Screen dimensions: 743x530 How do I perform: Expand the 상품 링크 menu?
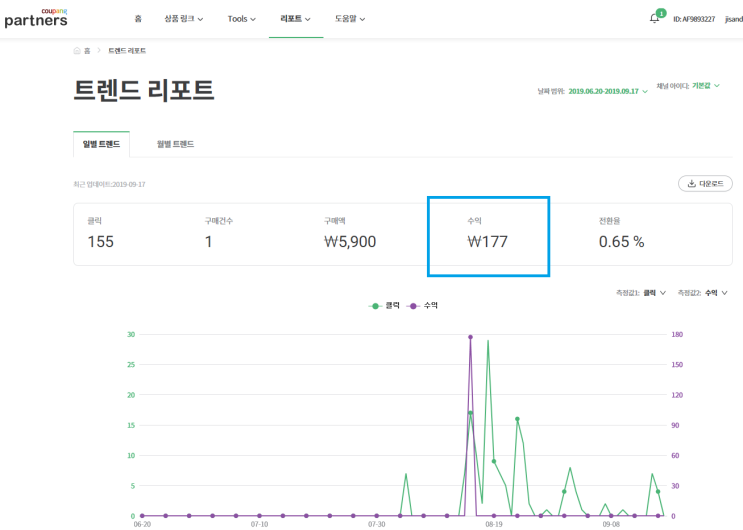click(184, 19)
